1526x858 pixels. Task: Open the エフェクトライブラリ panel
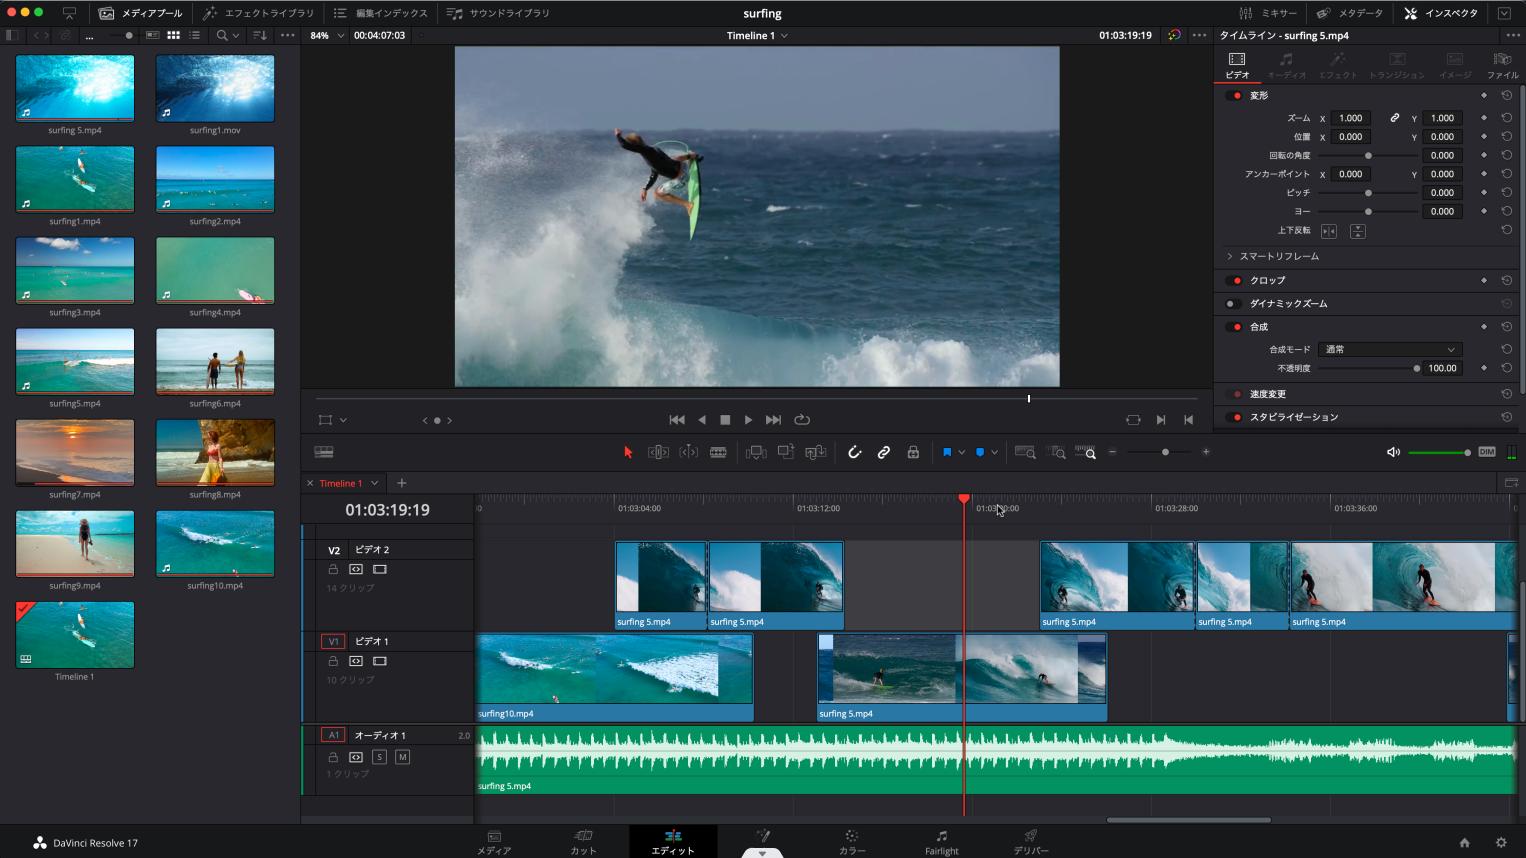258,13
